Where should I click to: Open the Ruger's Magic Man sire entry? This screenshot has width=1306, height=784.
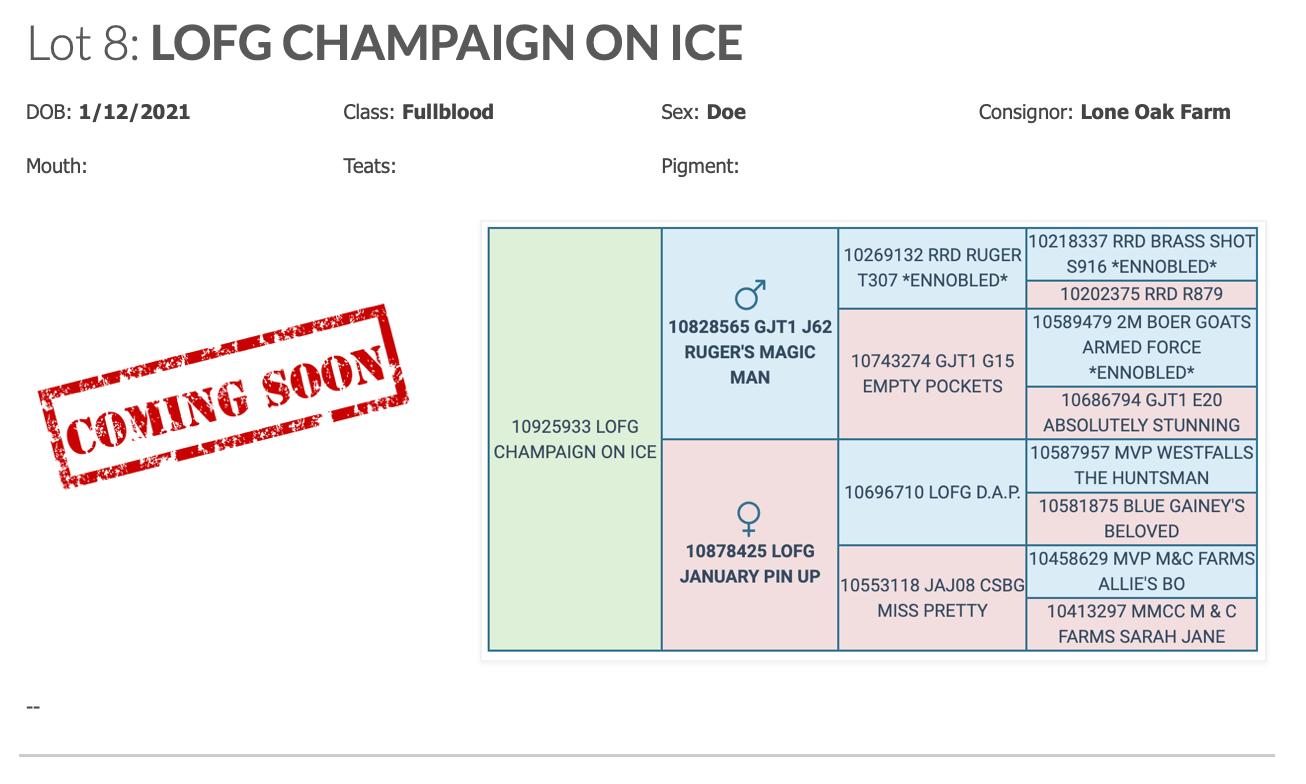[x=750, y=352]
